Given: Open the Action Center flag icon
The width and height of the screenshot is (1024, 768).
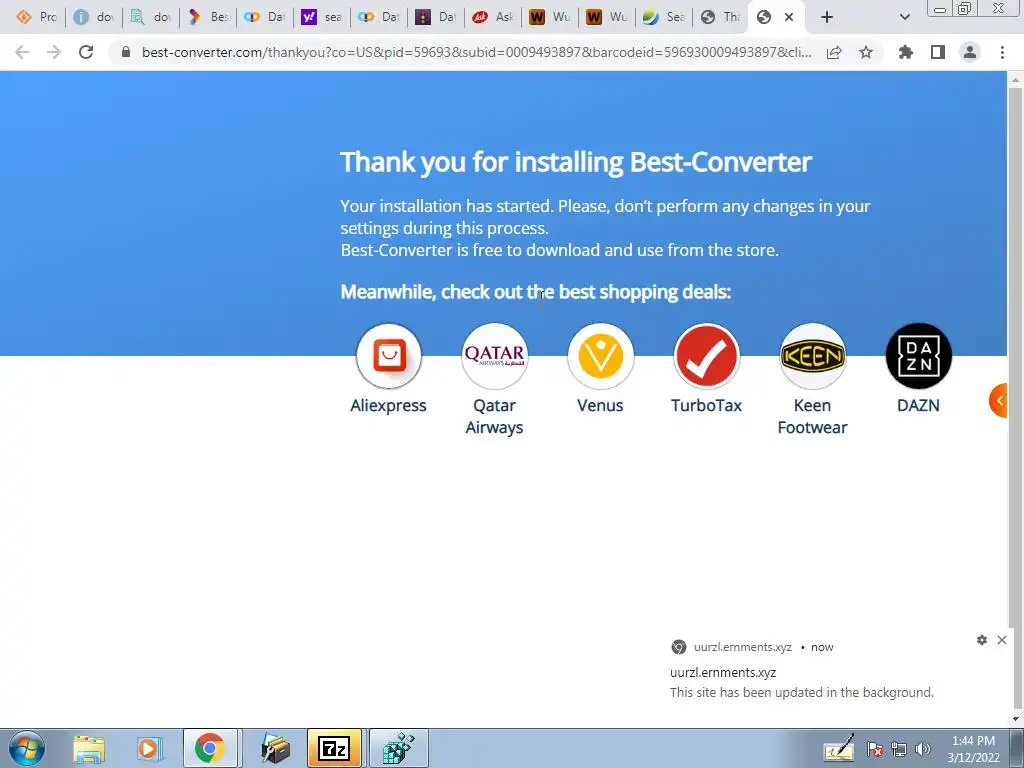Looking at the screenshot, I should tap(875, 749).
